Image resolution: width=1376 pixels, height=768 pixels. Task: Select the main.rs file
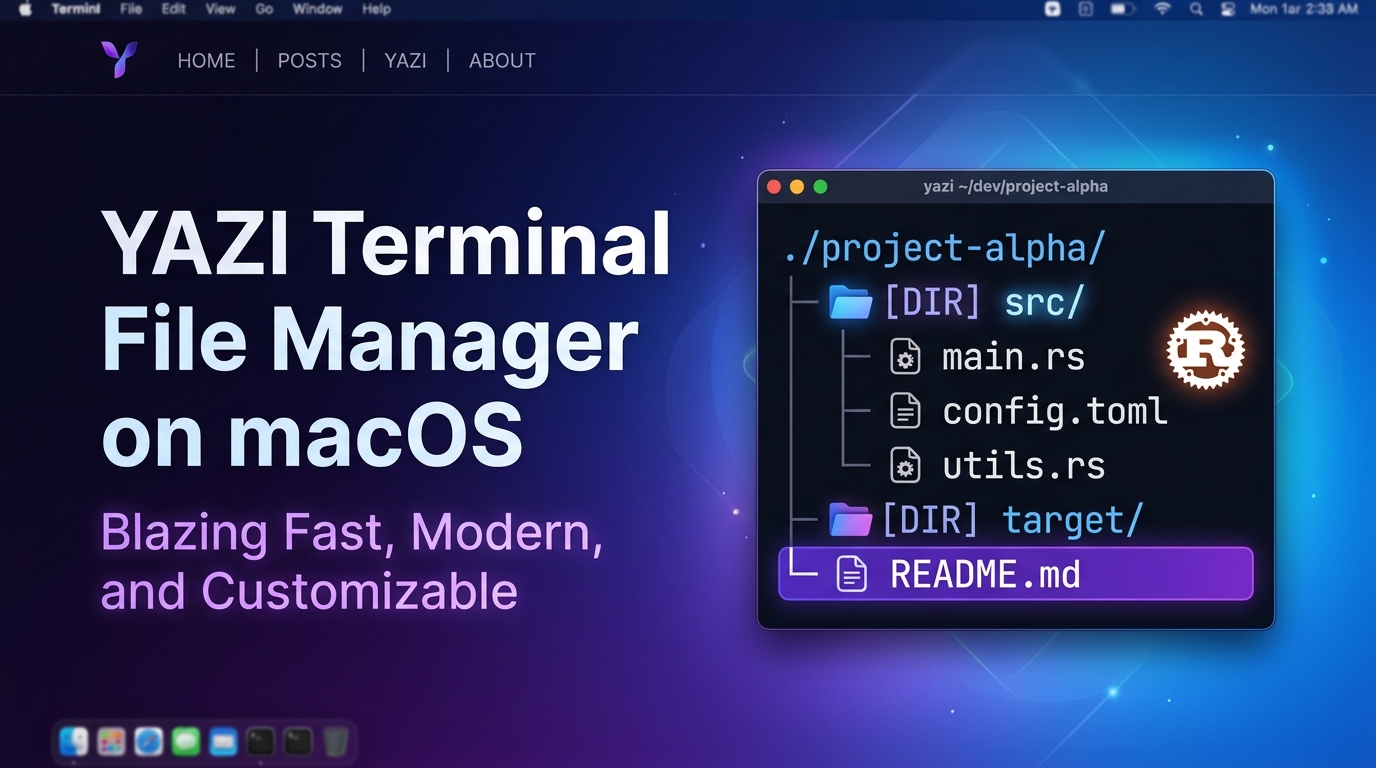(x=1013, y=358)
